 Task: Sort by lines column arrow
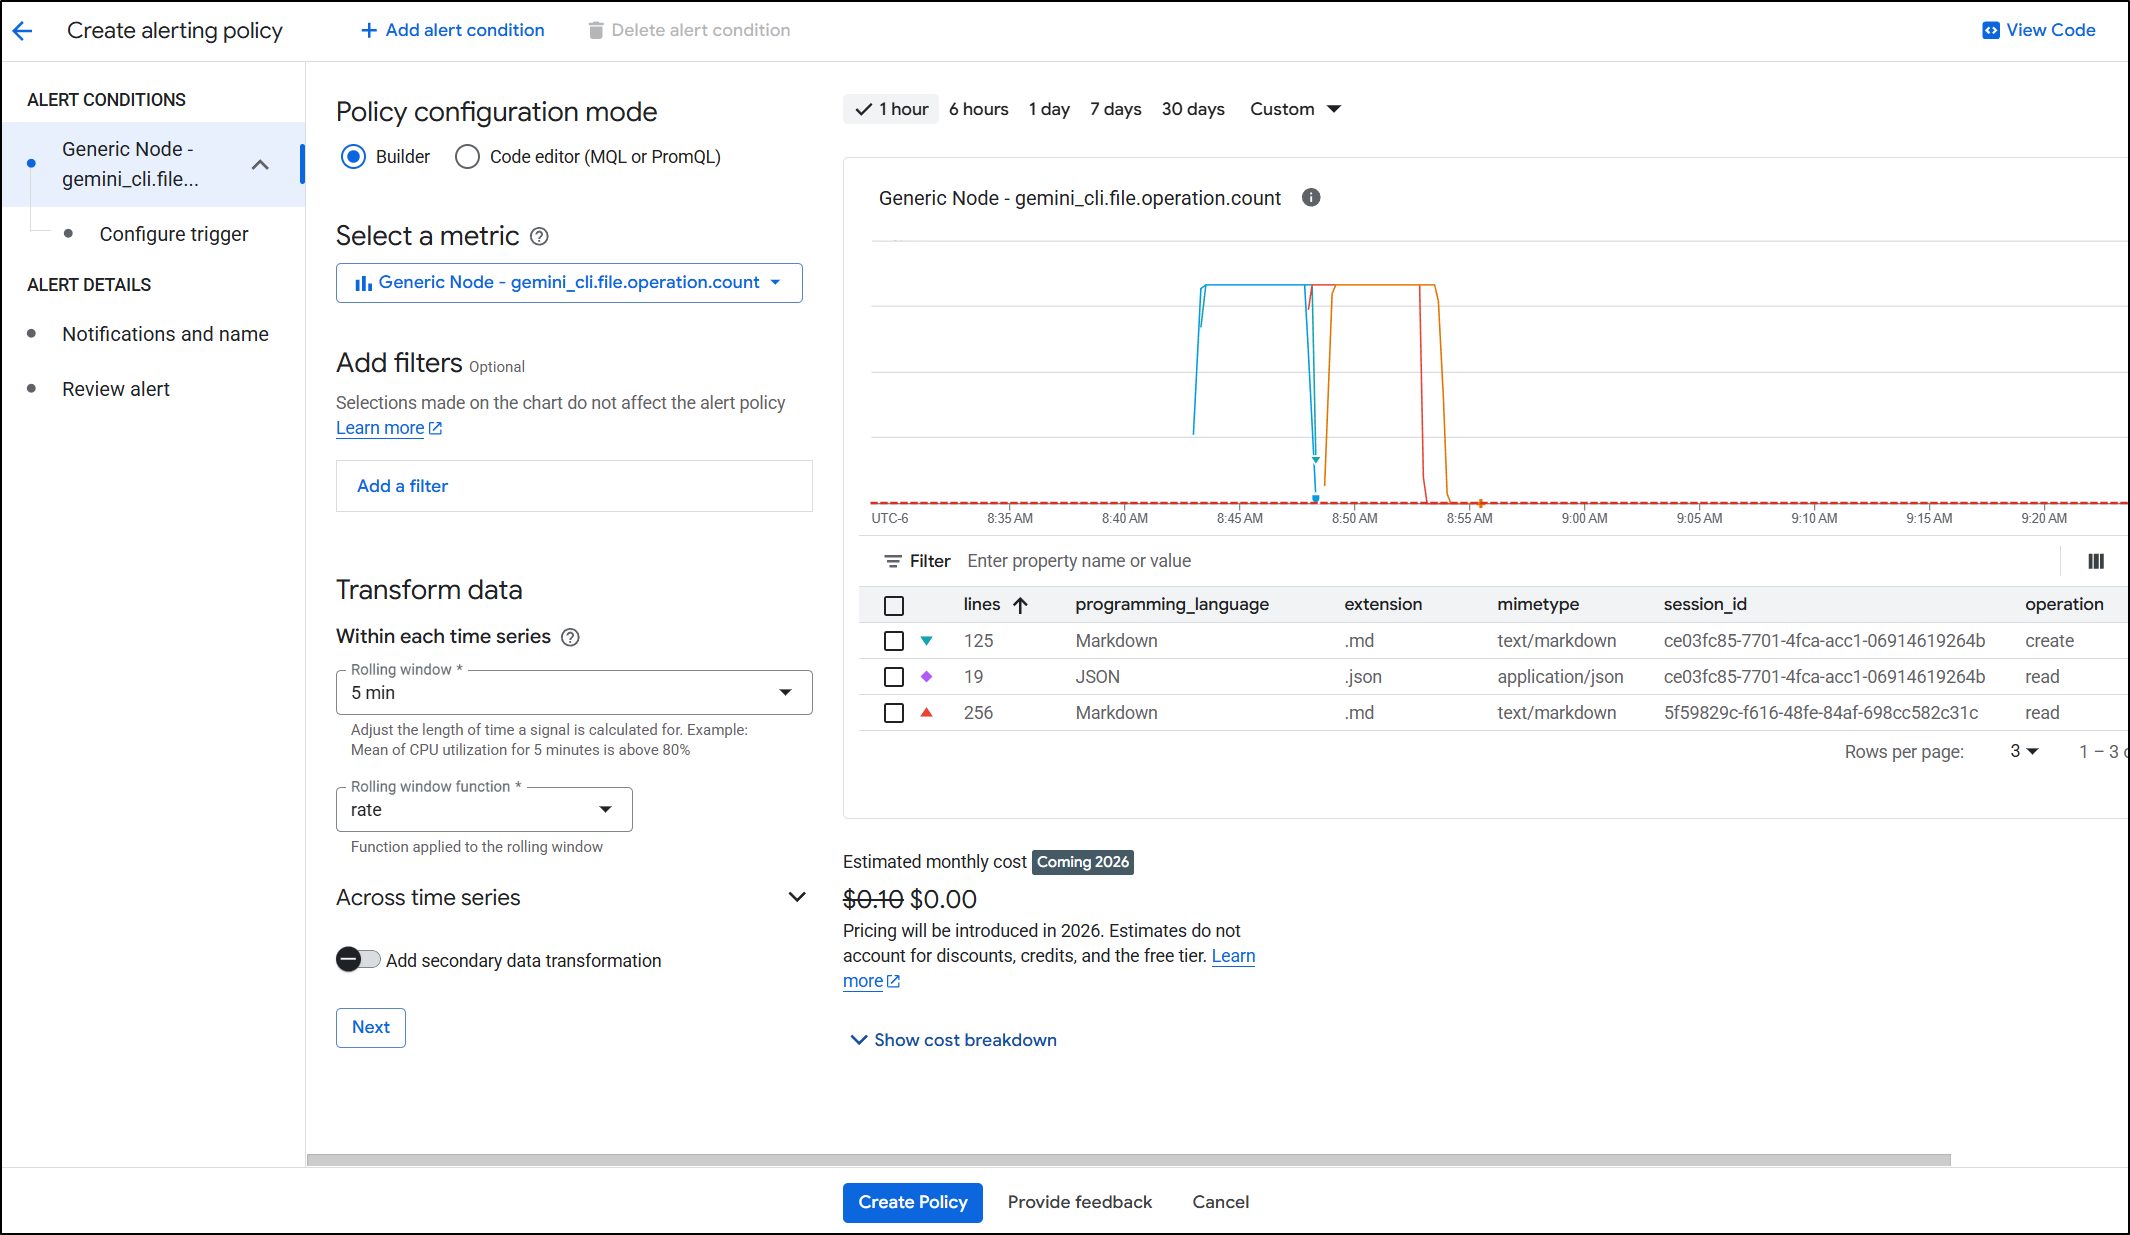pos(1020,605)
